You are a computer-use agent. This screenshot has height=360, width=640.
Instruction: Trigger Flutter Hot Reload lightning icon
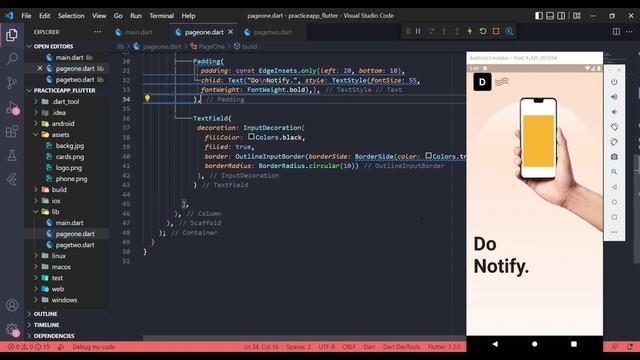(470, 31)
